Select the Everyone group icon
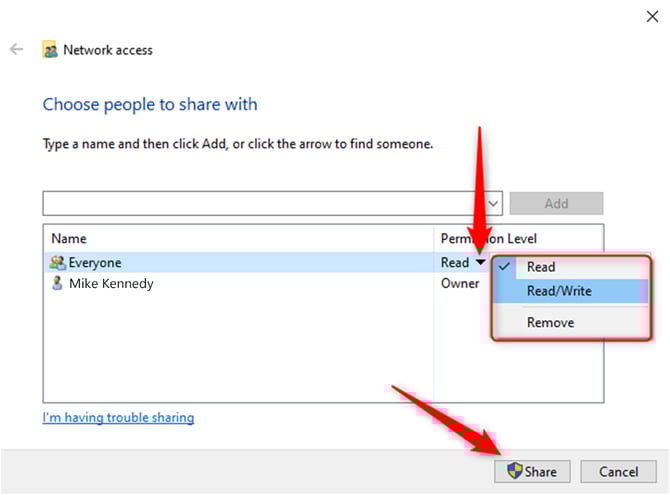This screenshot has height=495, width=670. [x=56, y=263]
